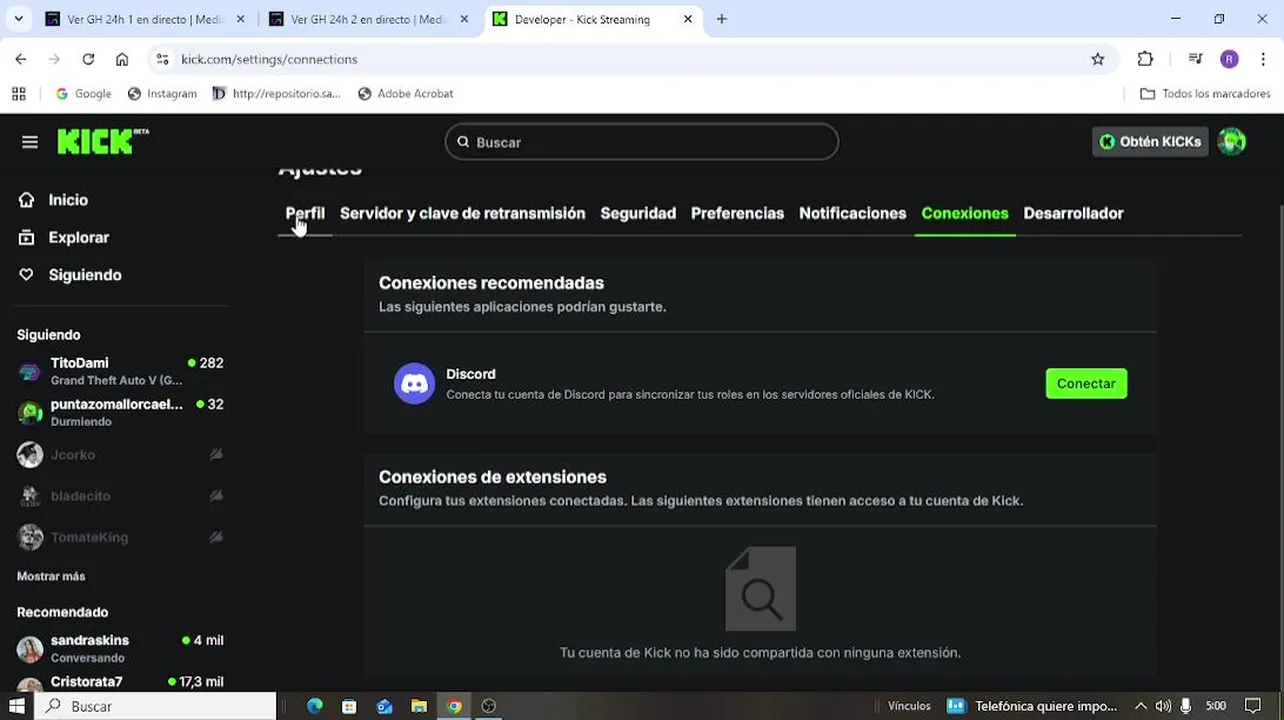The height and width of the screenshot is (720, 1284).
Task: Open bladecito offline channel
Action: (x=120, y=496)
